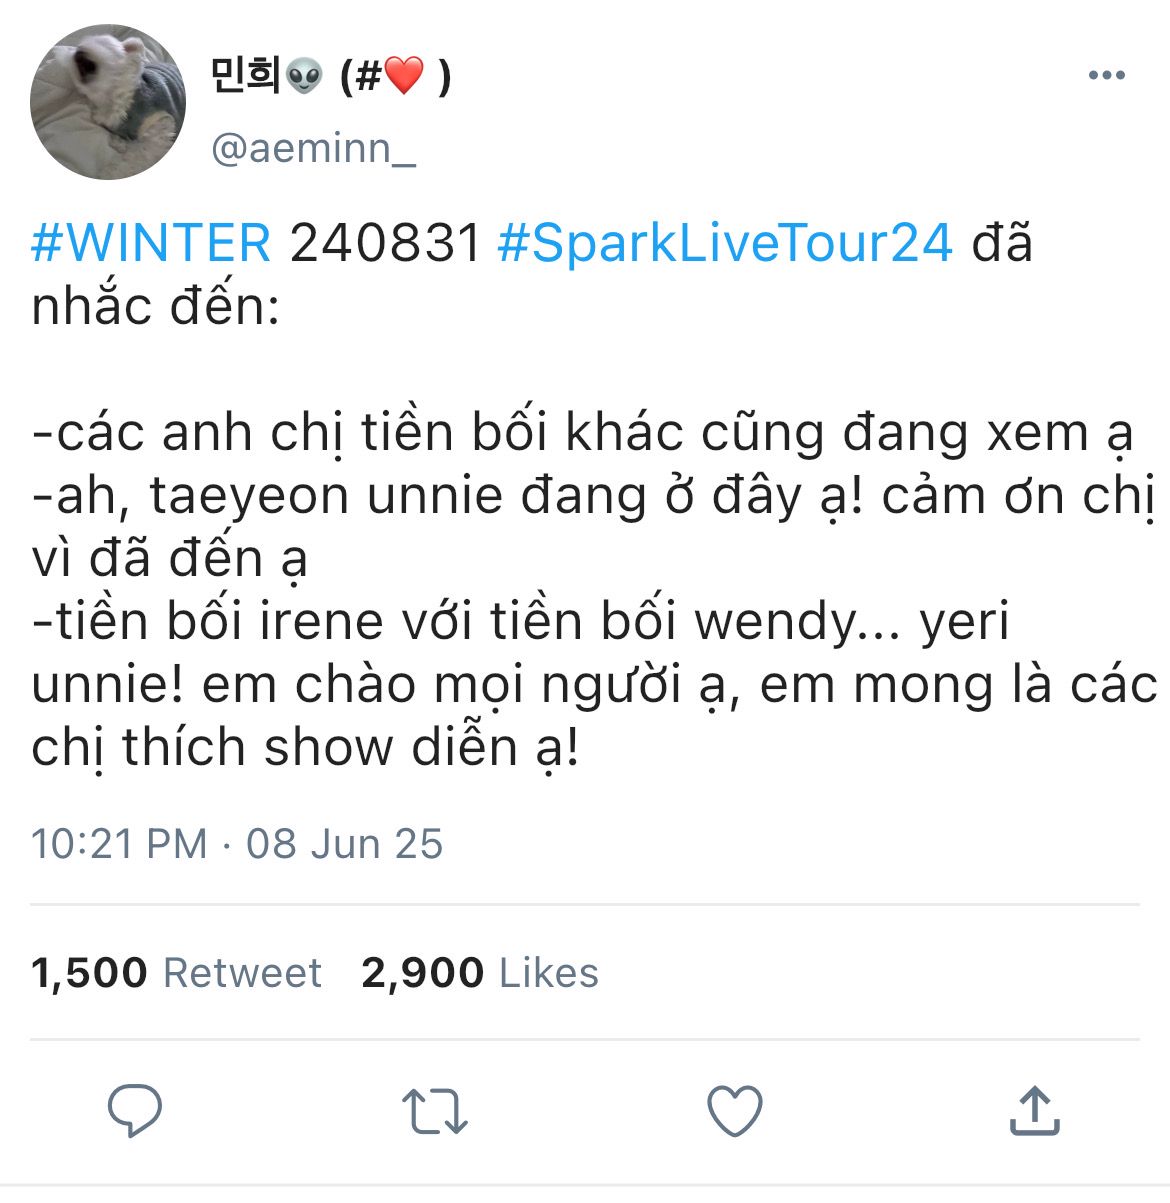This screenshot has width=1170, height=1203.
Task: Tap the reply speech bubble icon
Action: 135,1110
